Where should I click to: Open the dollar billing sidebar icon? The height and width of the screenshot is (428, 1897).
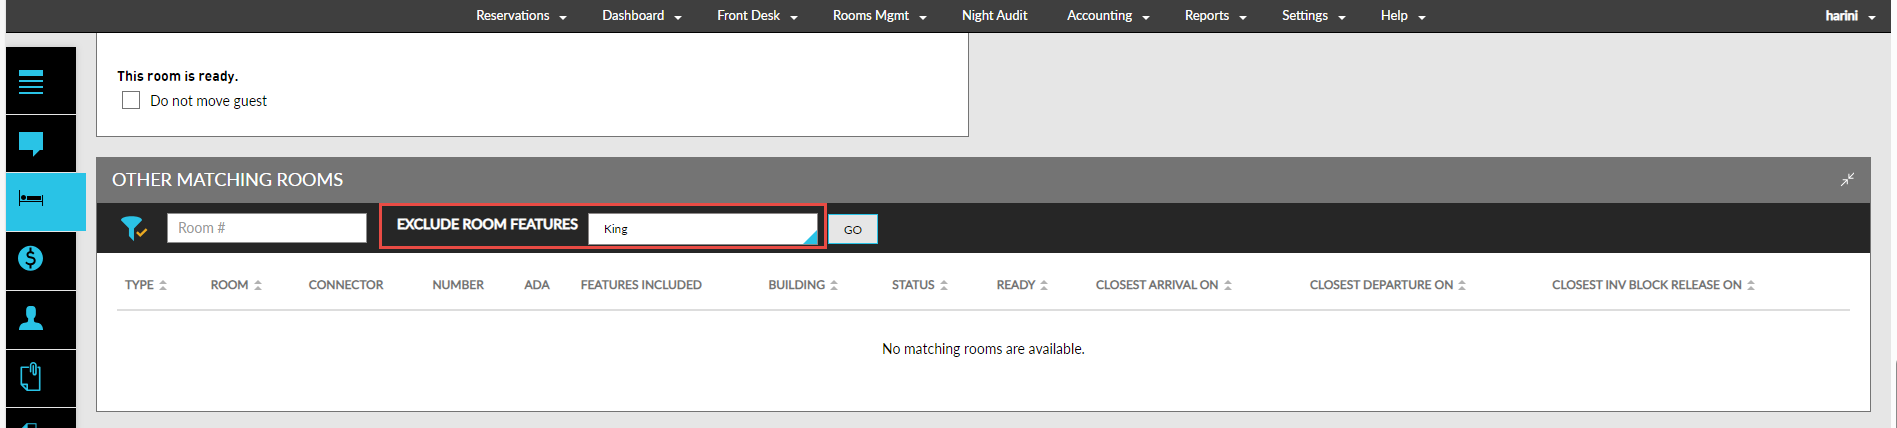click(x=31, y=258)
